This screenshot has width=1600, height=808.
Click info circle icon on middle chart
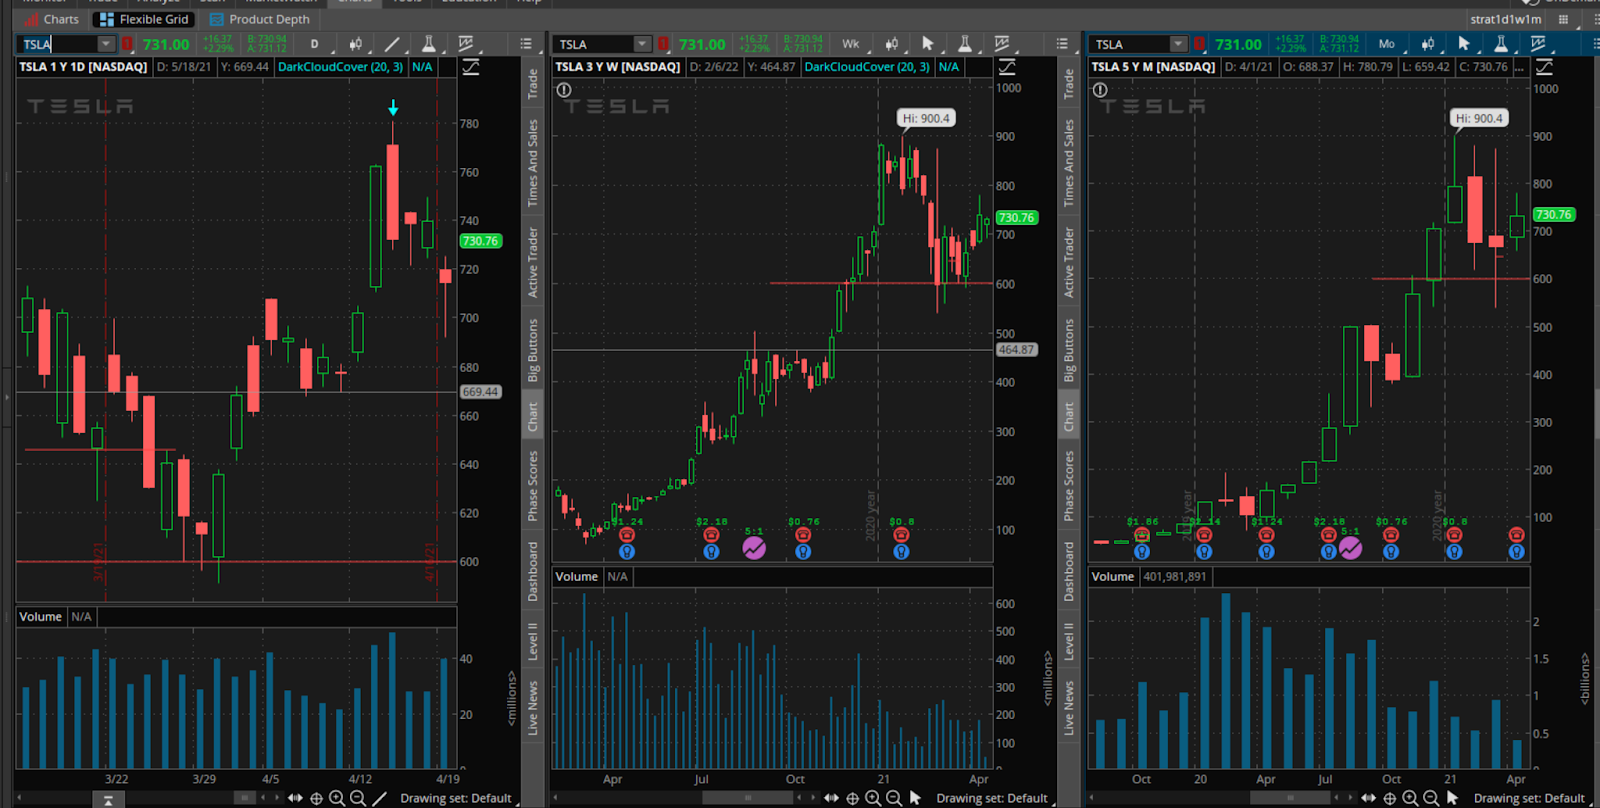coord(564,90)
